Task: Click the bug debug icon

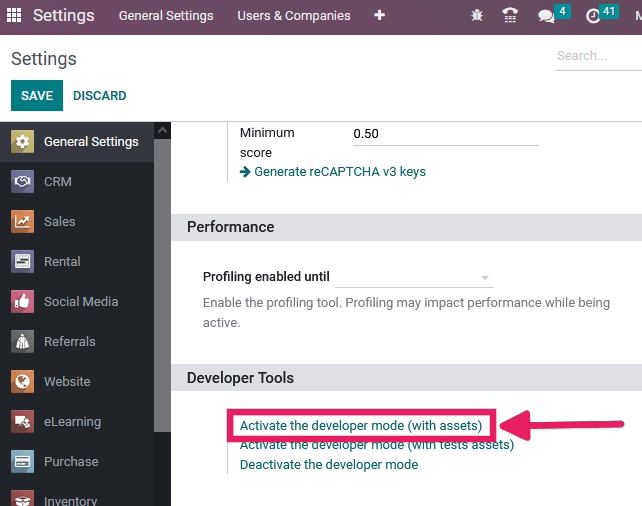Action: click(x=476, y=16)
